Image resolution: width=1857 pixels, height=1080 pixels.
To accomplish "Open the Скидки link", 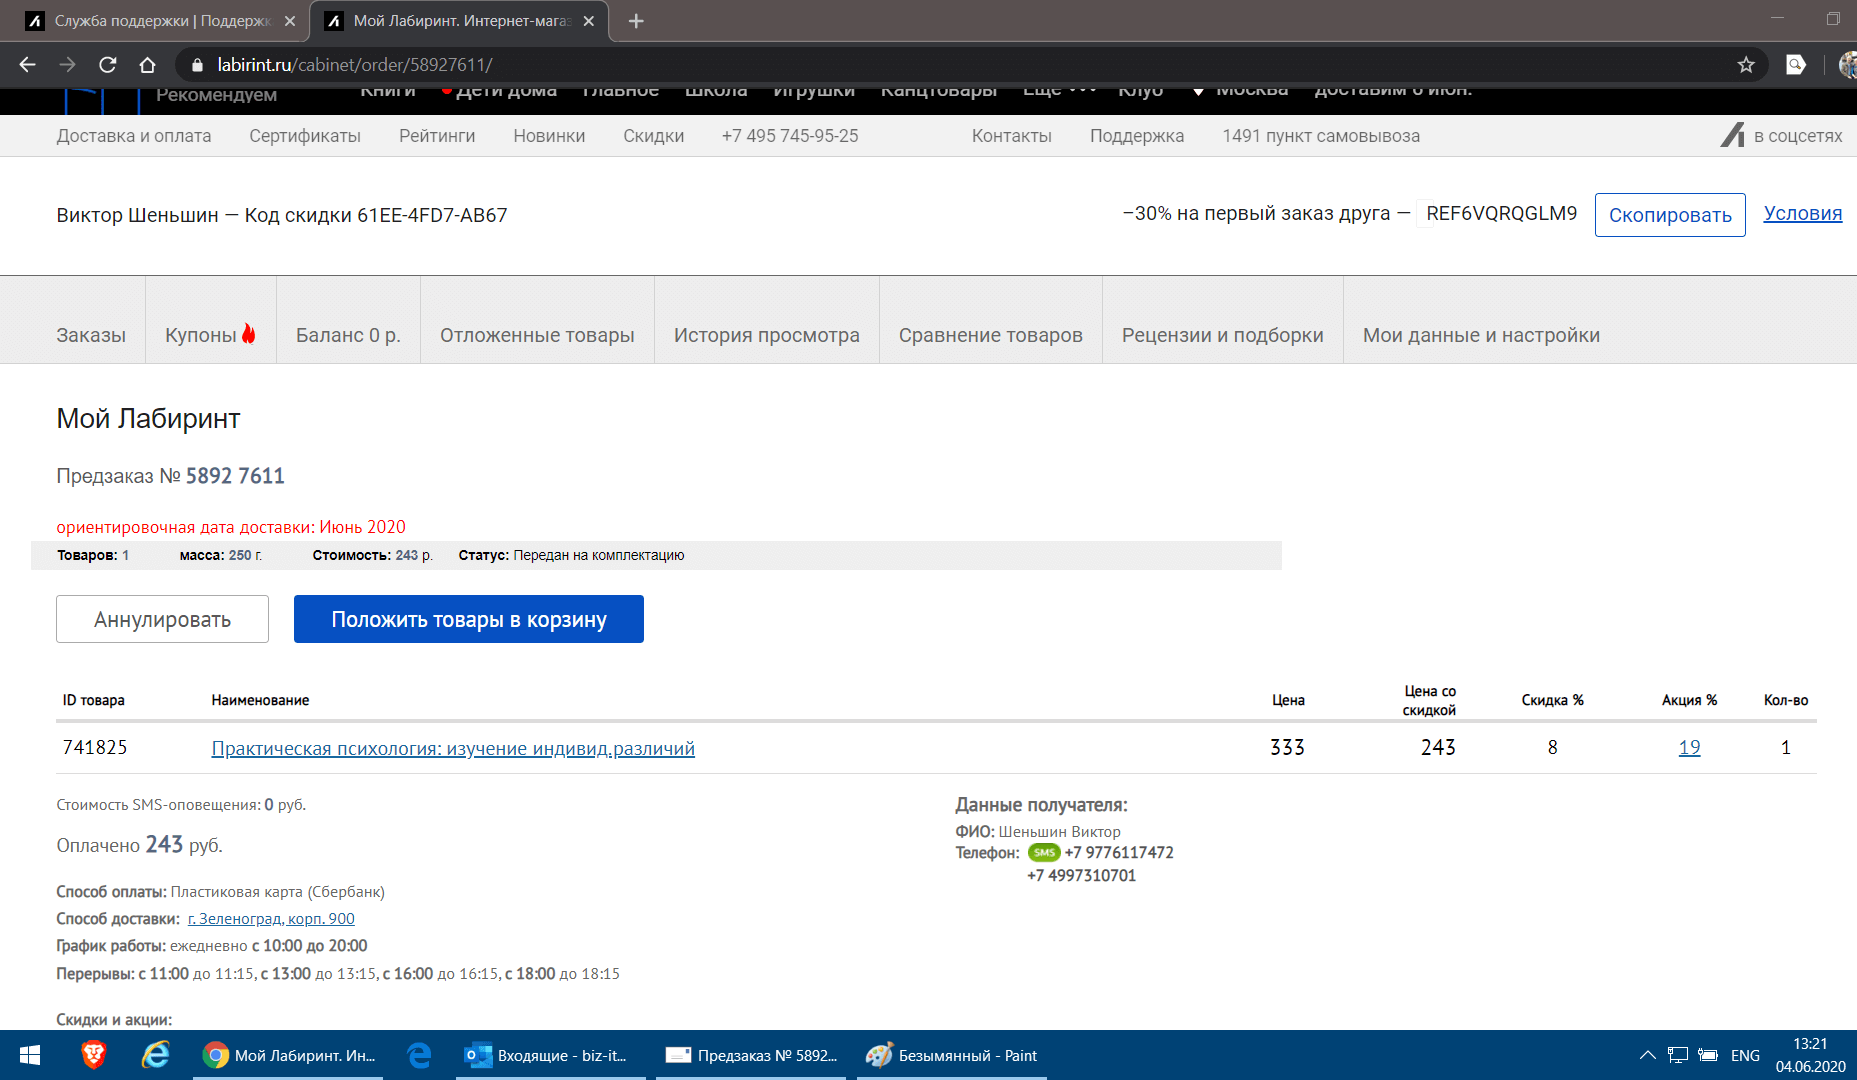I will point(654,136).
